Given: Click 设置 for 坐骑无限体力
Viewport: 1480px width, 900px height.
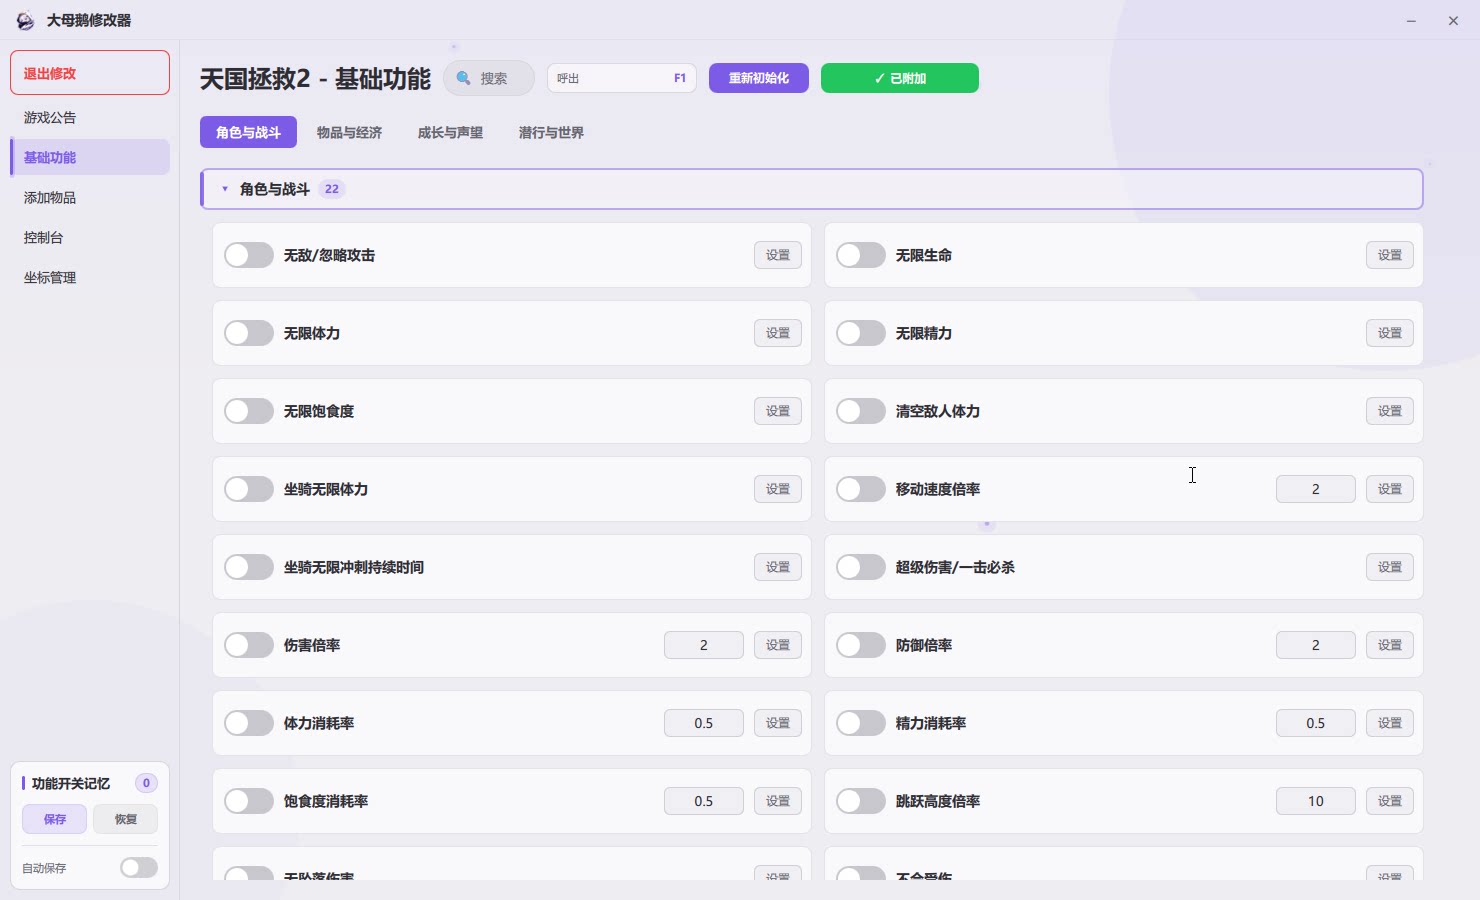Looking at the screenshot, I should [778, 489].
